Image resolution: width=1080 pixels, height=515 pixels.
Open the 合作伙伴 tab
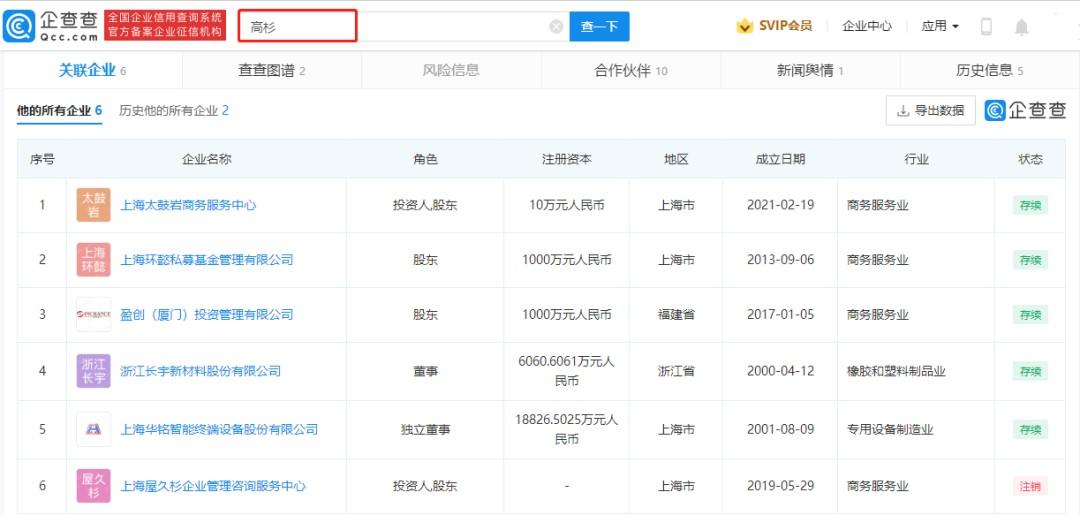click(631, 70)
